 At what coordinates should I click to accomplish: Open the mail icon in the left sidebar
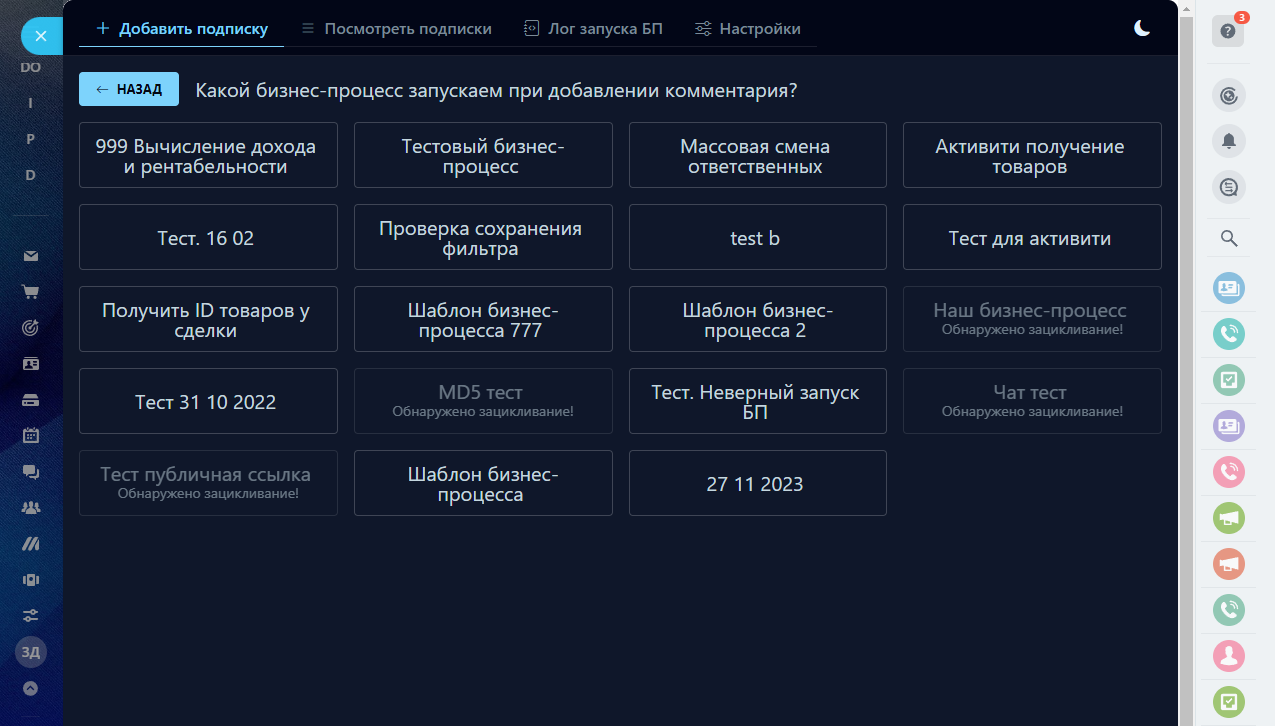(31, 256)
